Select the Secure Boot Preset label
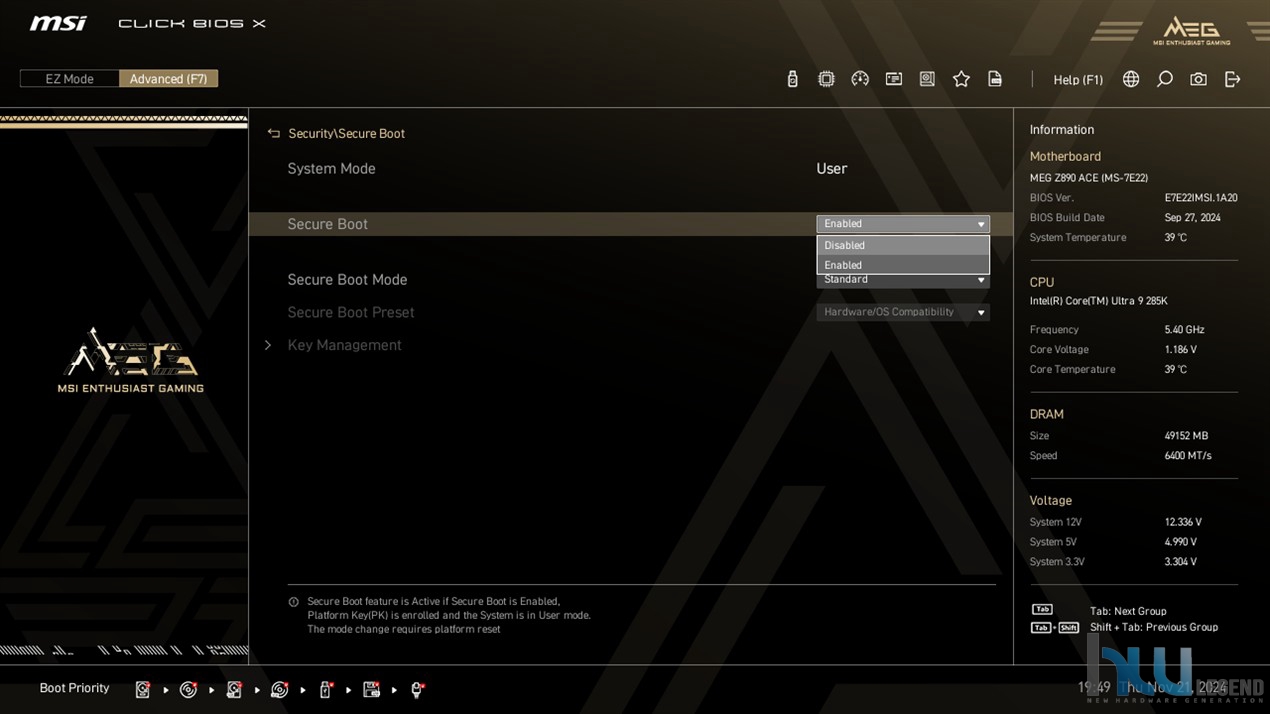1270x714 pixels. click(x=350, y=312)
